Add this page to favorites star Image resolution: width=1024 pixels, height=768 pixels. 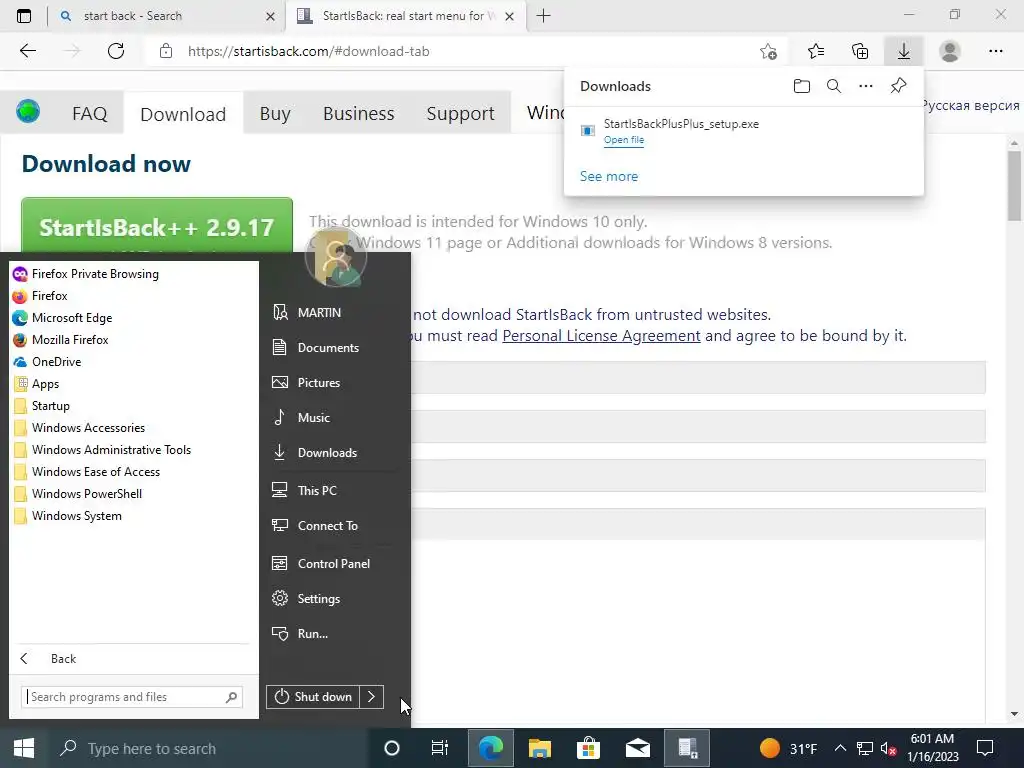coord(769,52)
